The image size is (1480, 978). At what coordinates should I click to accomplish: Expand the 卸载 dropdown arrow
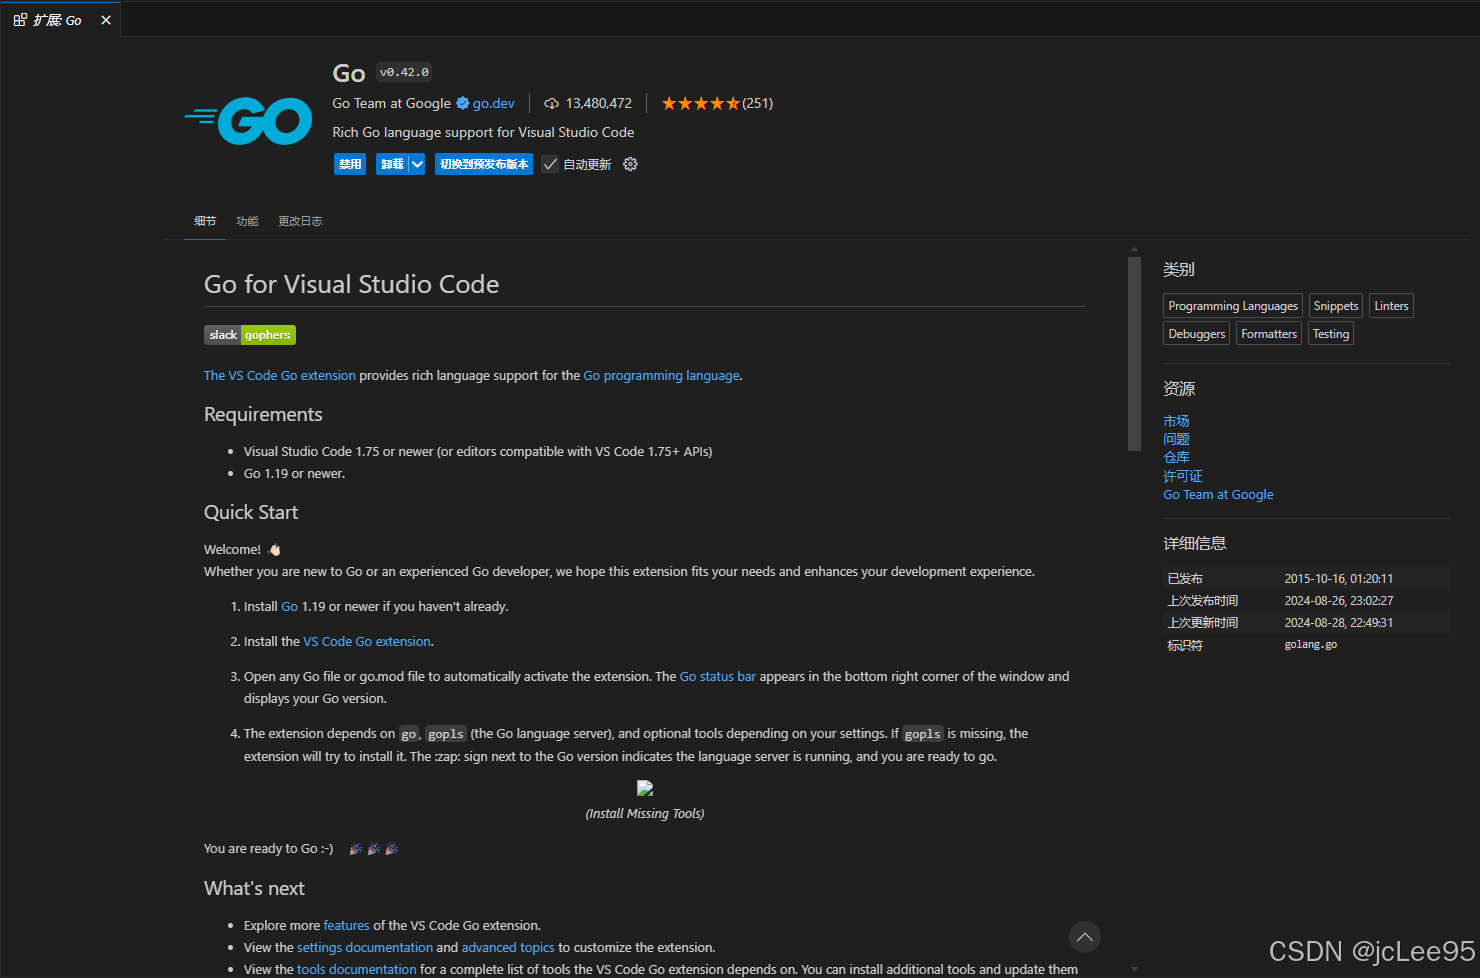pyautogui.click(x=417, y=164)
